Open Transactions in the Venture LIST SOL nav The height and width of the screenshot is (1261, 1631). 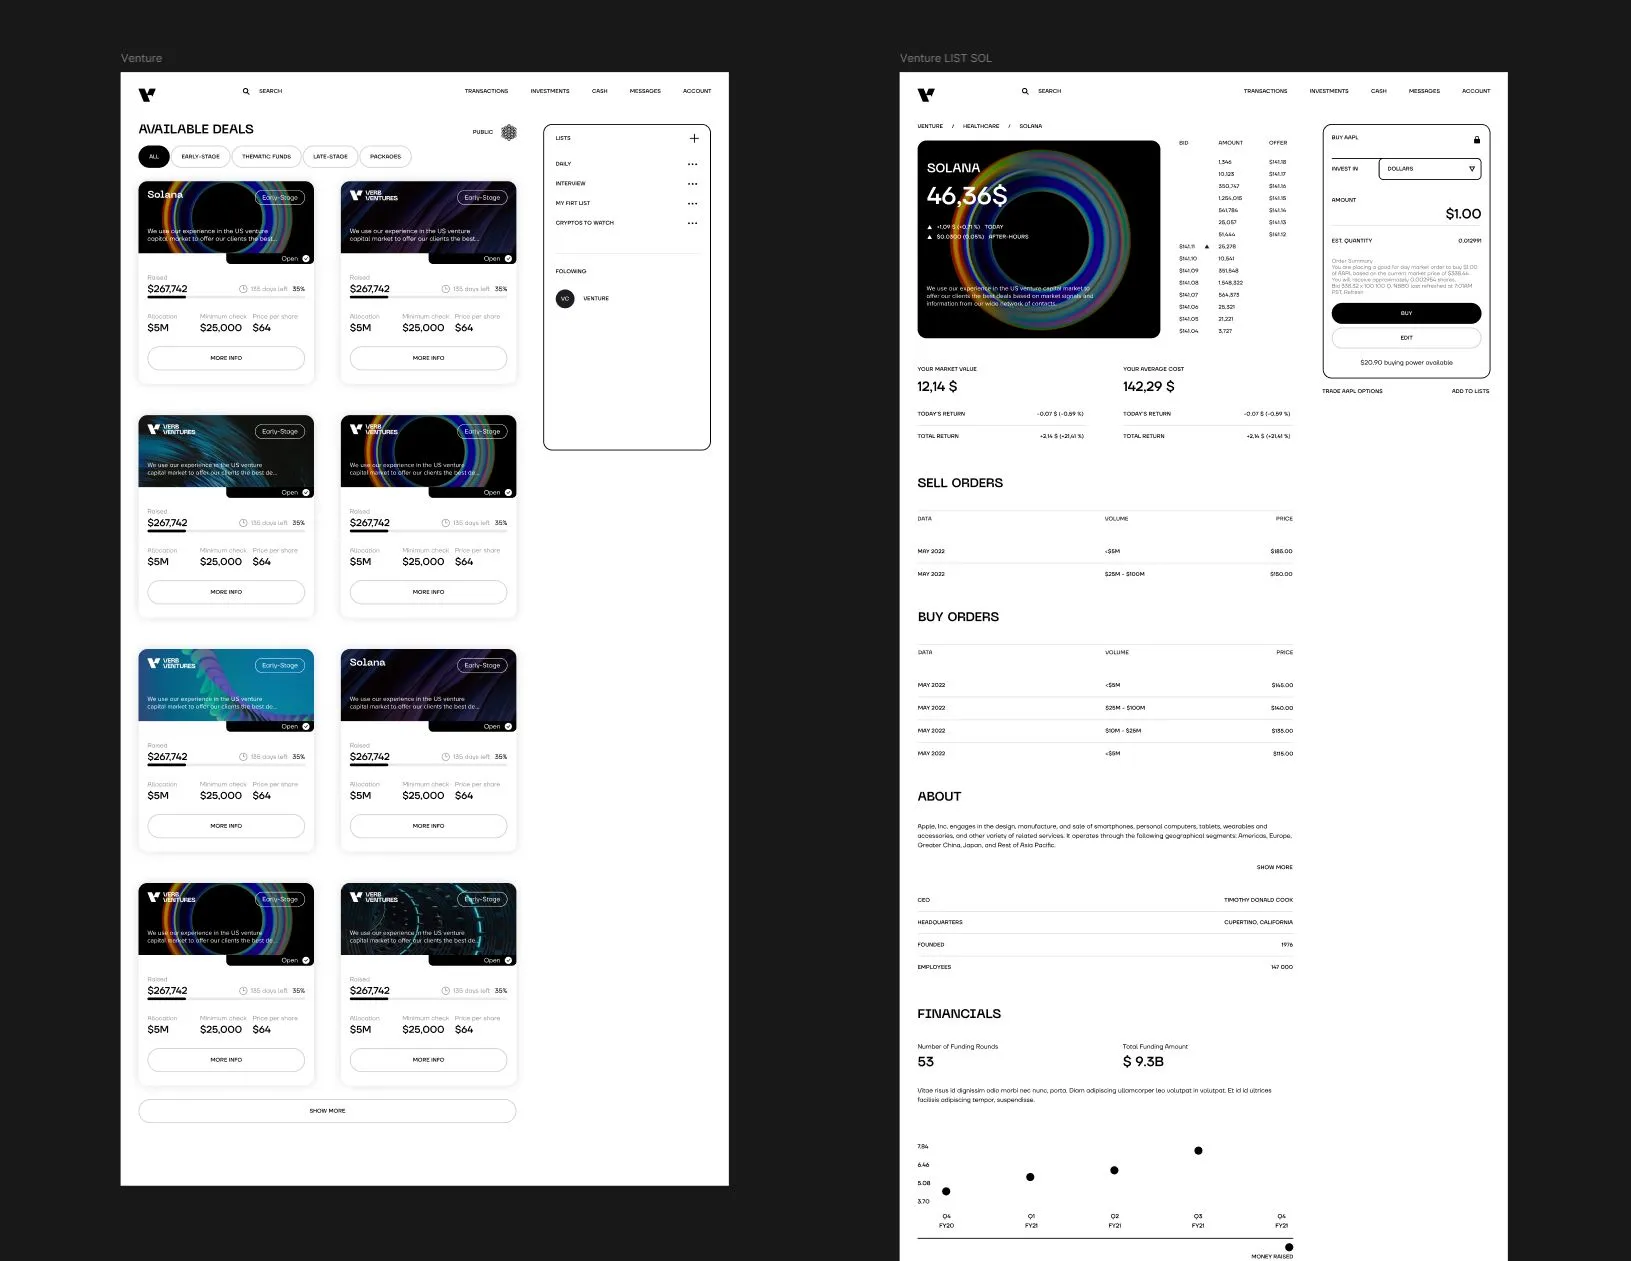(1265, 91)
